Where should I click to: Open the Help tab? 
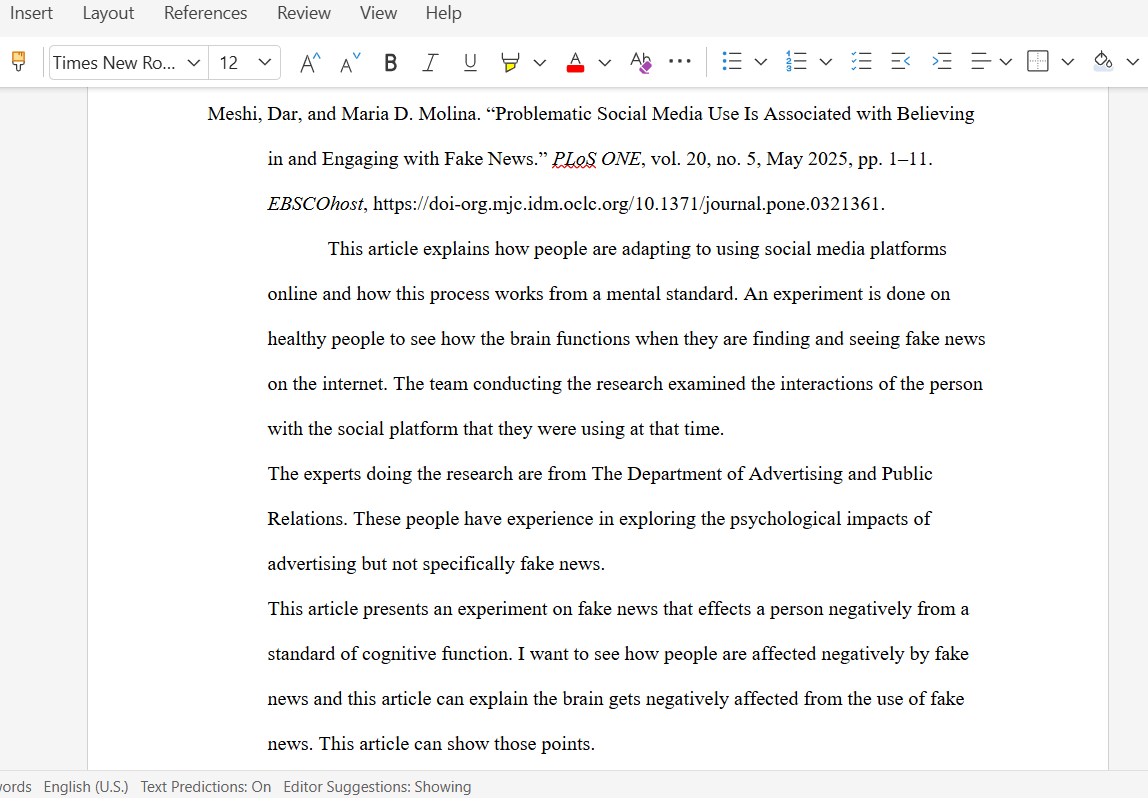pos(444,13)
